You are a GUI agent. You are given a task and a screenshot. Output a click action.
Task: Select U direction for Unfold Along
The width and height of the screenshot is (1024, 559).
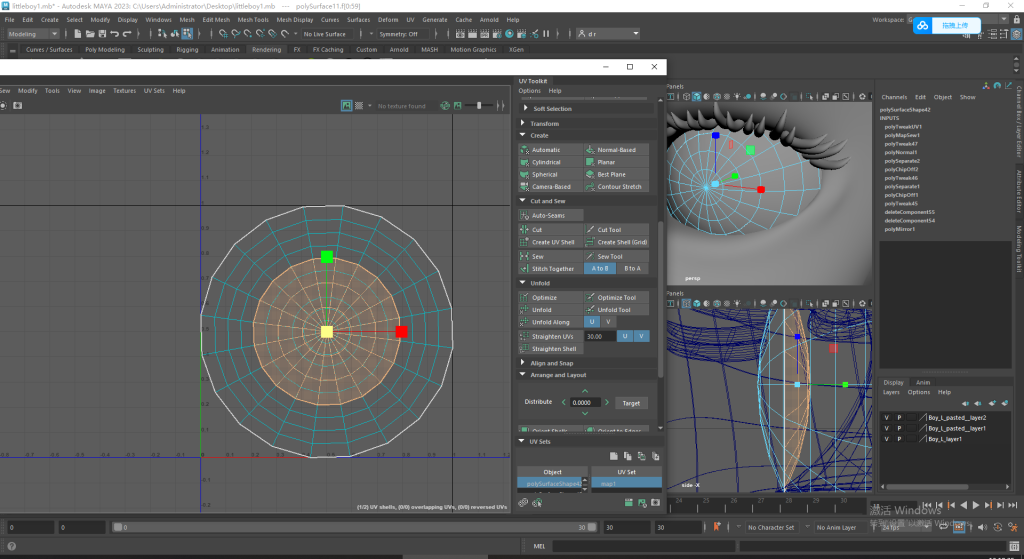tap(592, 322)
